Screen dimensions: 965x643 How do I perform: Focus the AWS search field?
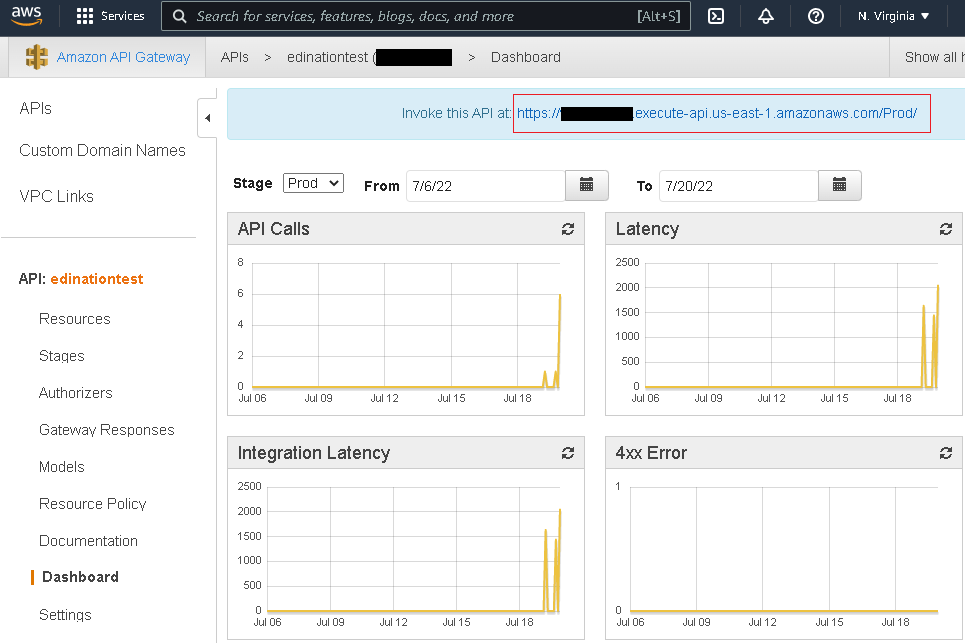(x=426, y=16)
